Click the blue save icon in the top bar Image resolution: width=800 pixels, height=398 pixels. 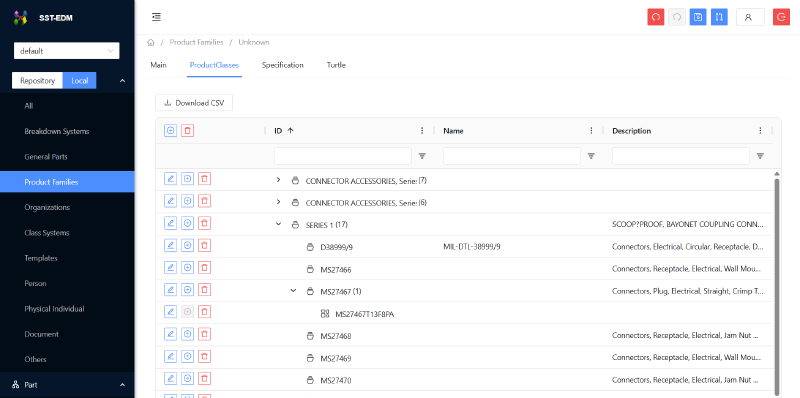click(698, 17)
